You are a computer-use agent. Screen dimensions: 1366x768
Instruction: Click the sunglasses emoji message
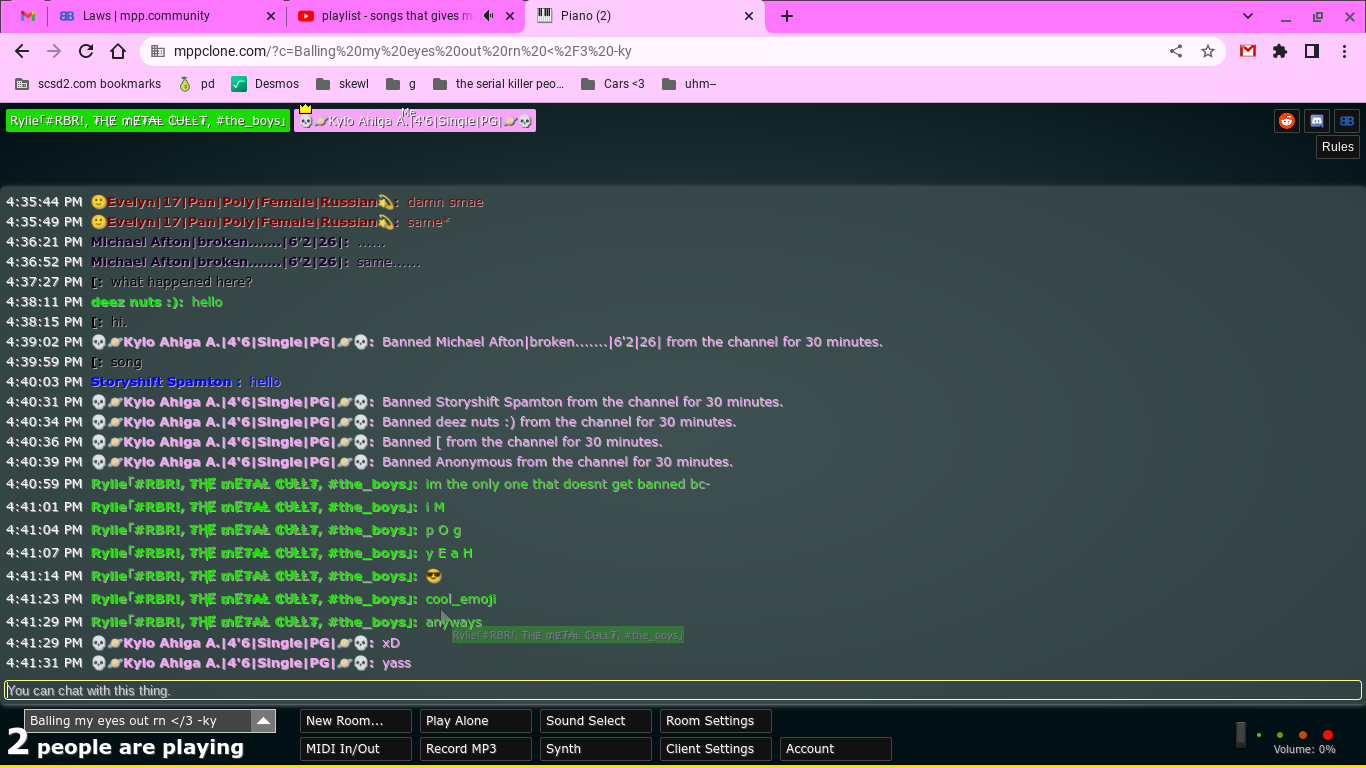434,576
